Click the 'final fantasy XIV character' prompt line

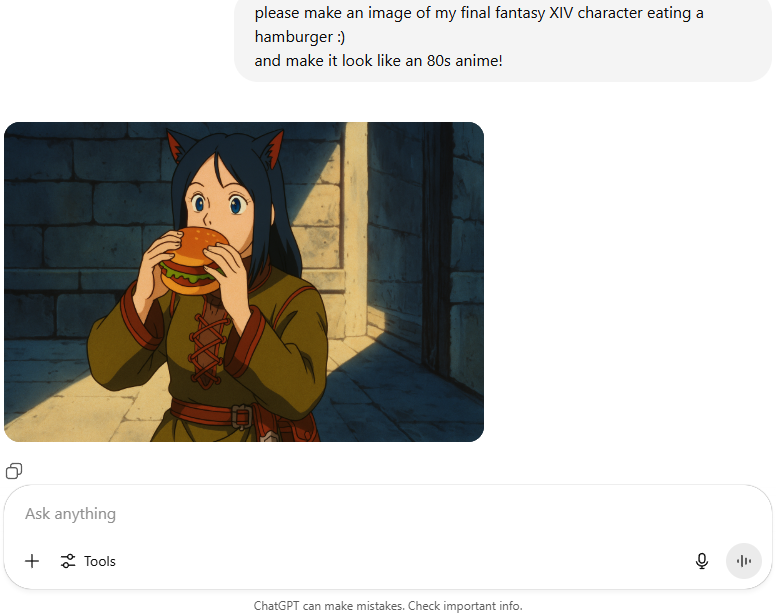pos(479,13)
